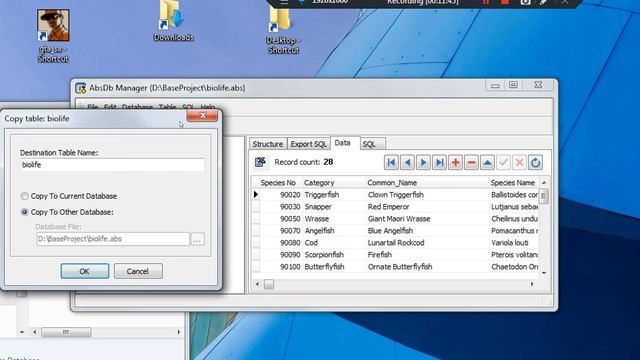Go to previous record in data navigator
Screen dimensions: 640x360
coord(407,162)
